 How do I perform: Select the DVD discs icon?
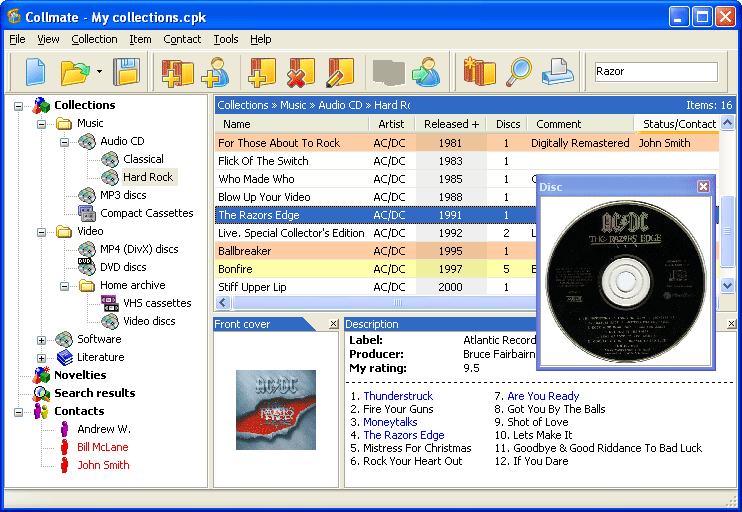[x=87, y=267]
